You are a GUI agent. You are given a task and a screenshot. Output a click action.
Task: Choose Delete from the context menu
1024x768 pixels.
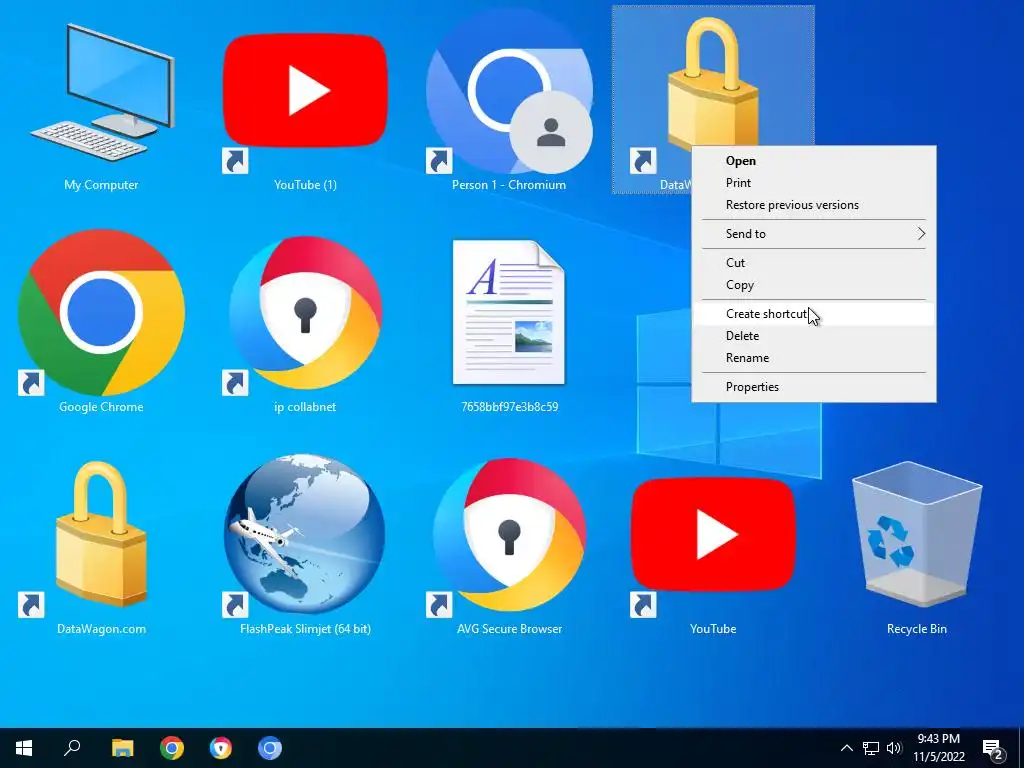point(814,336)
